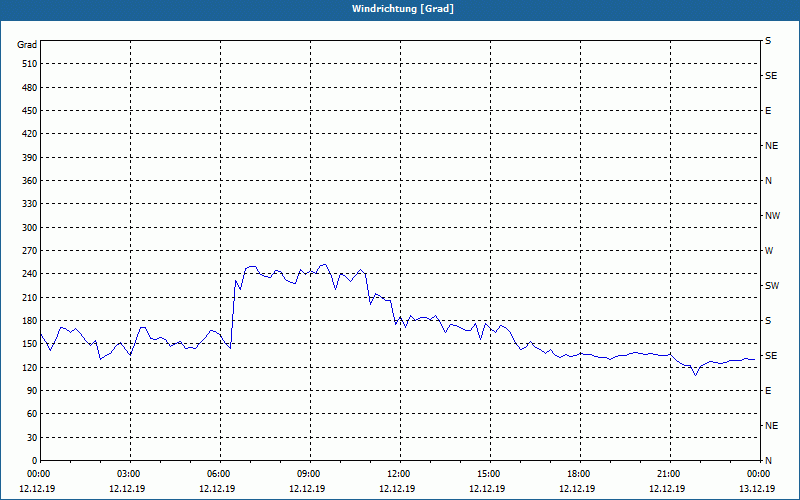The width and height of the screenshot is (800, 500).
Task: Pick the 240 degree axis value
Action: (30, 274)
